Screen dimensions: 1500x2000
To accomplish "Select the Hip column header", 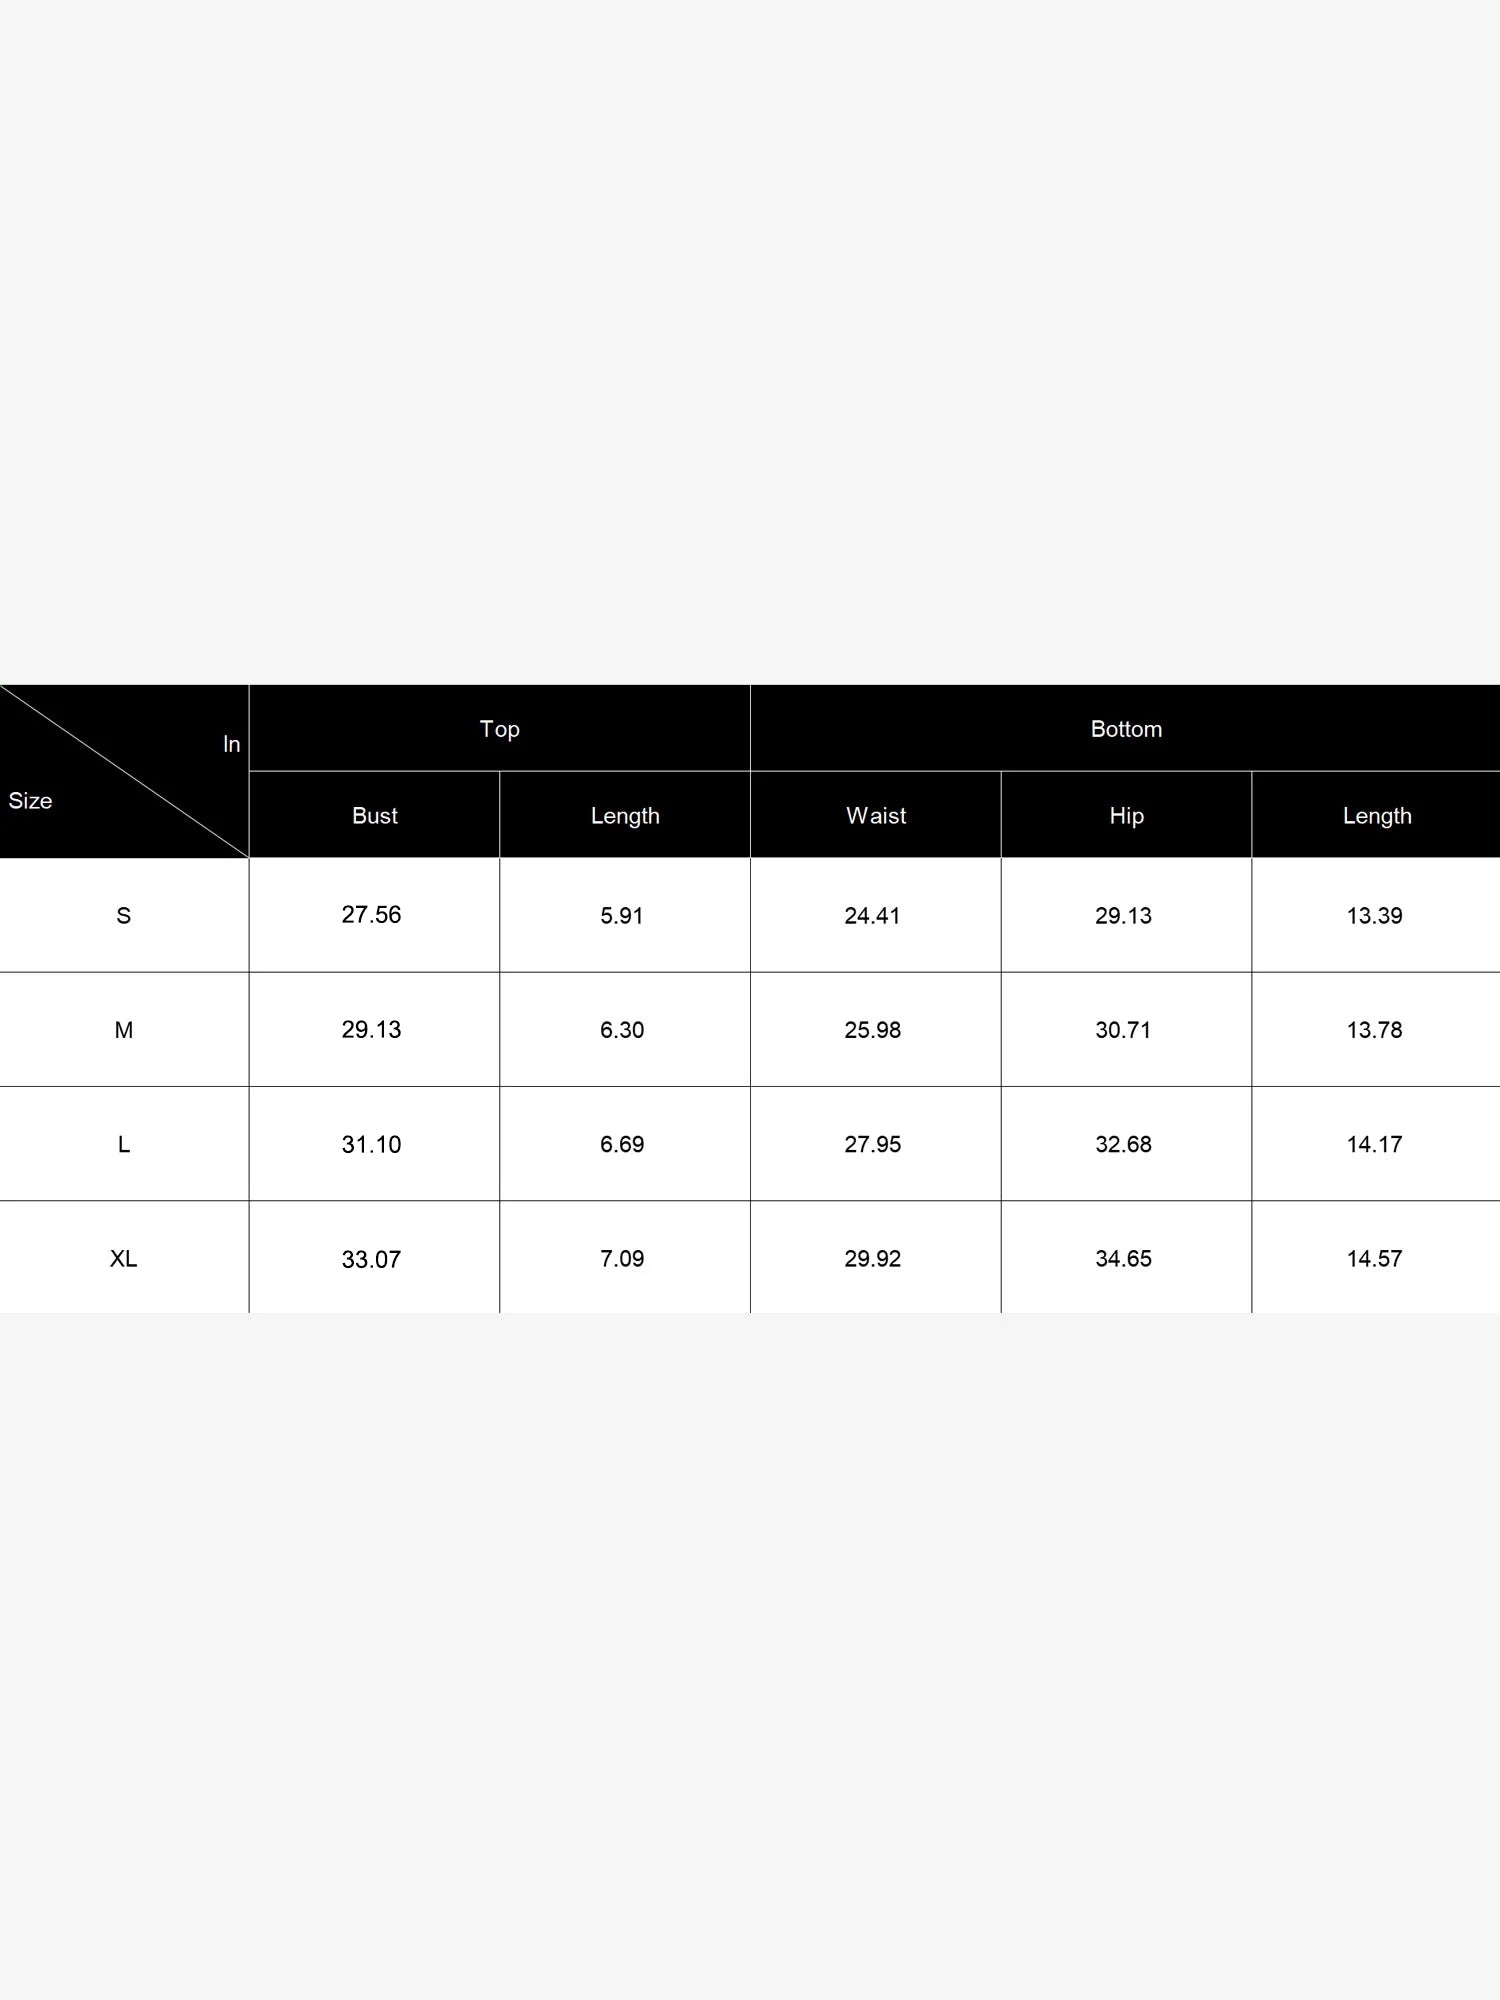I will click(1126, 815).
